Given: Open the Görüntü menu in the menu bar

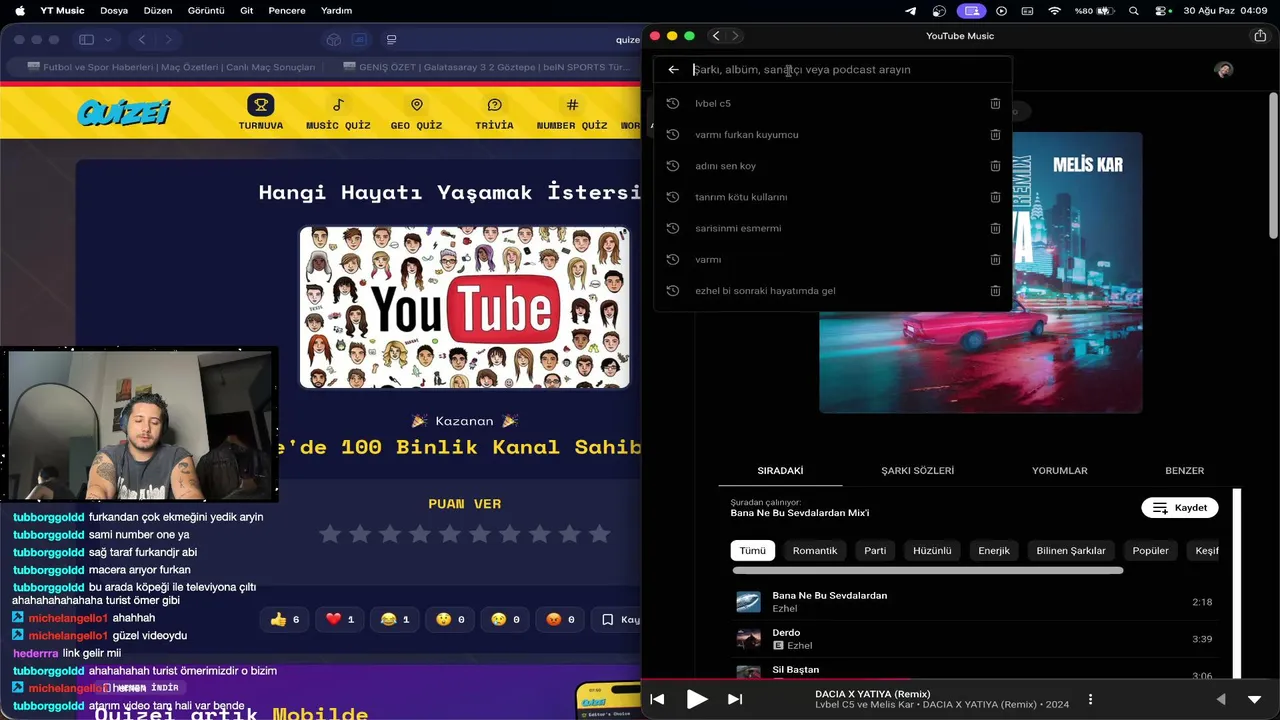Looking at the screenshot, I should click(206, 11).
